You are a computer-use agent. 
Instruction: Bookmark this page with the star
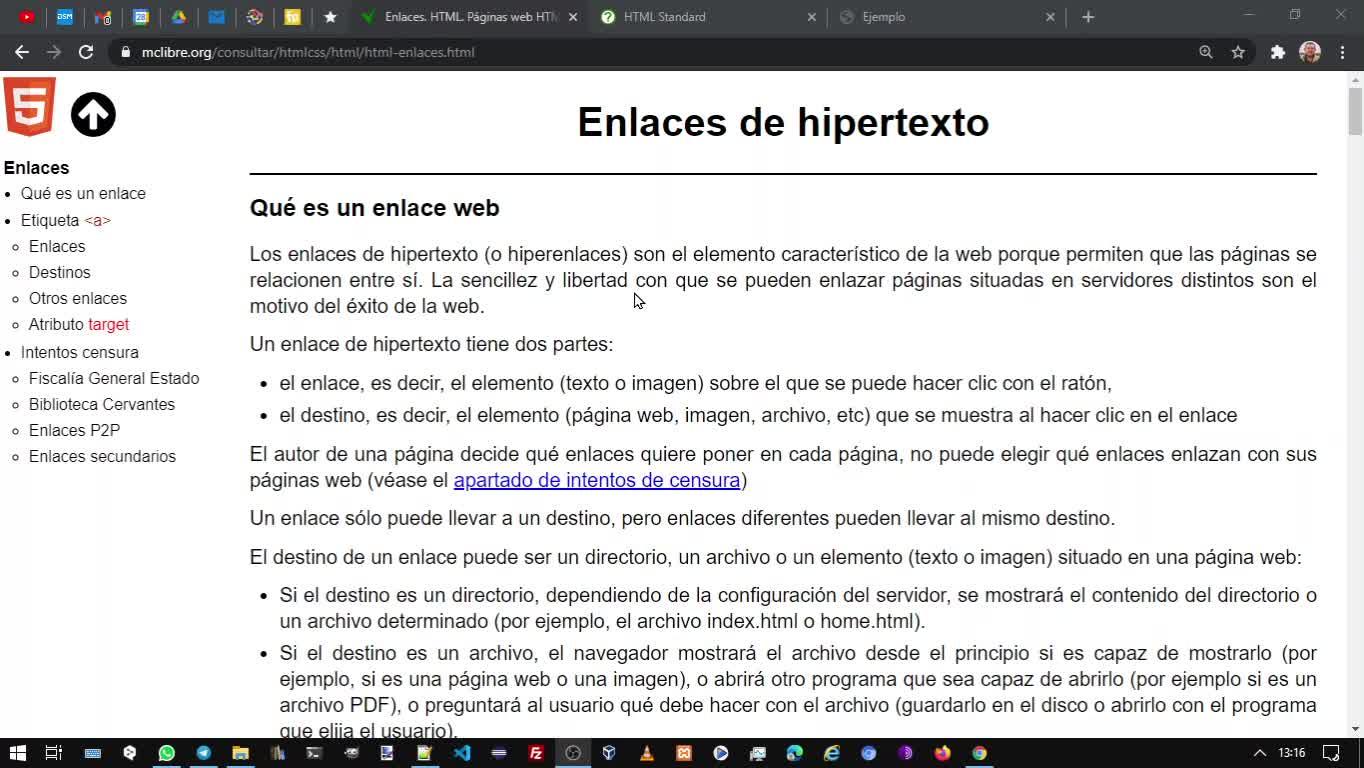1238,52
